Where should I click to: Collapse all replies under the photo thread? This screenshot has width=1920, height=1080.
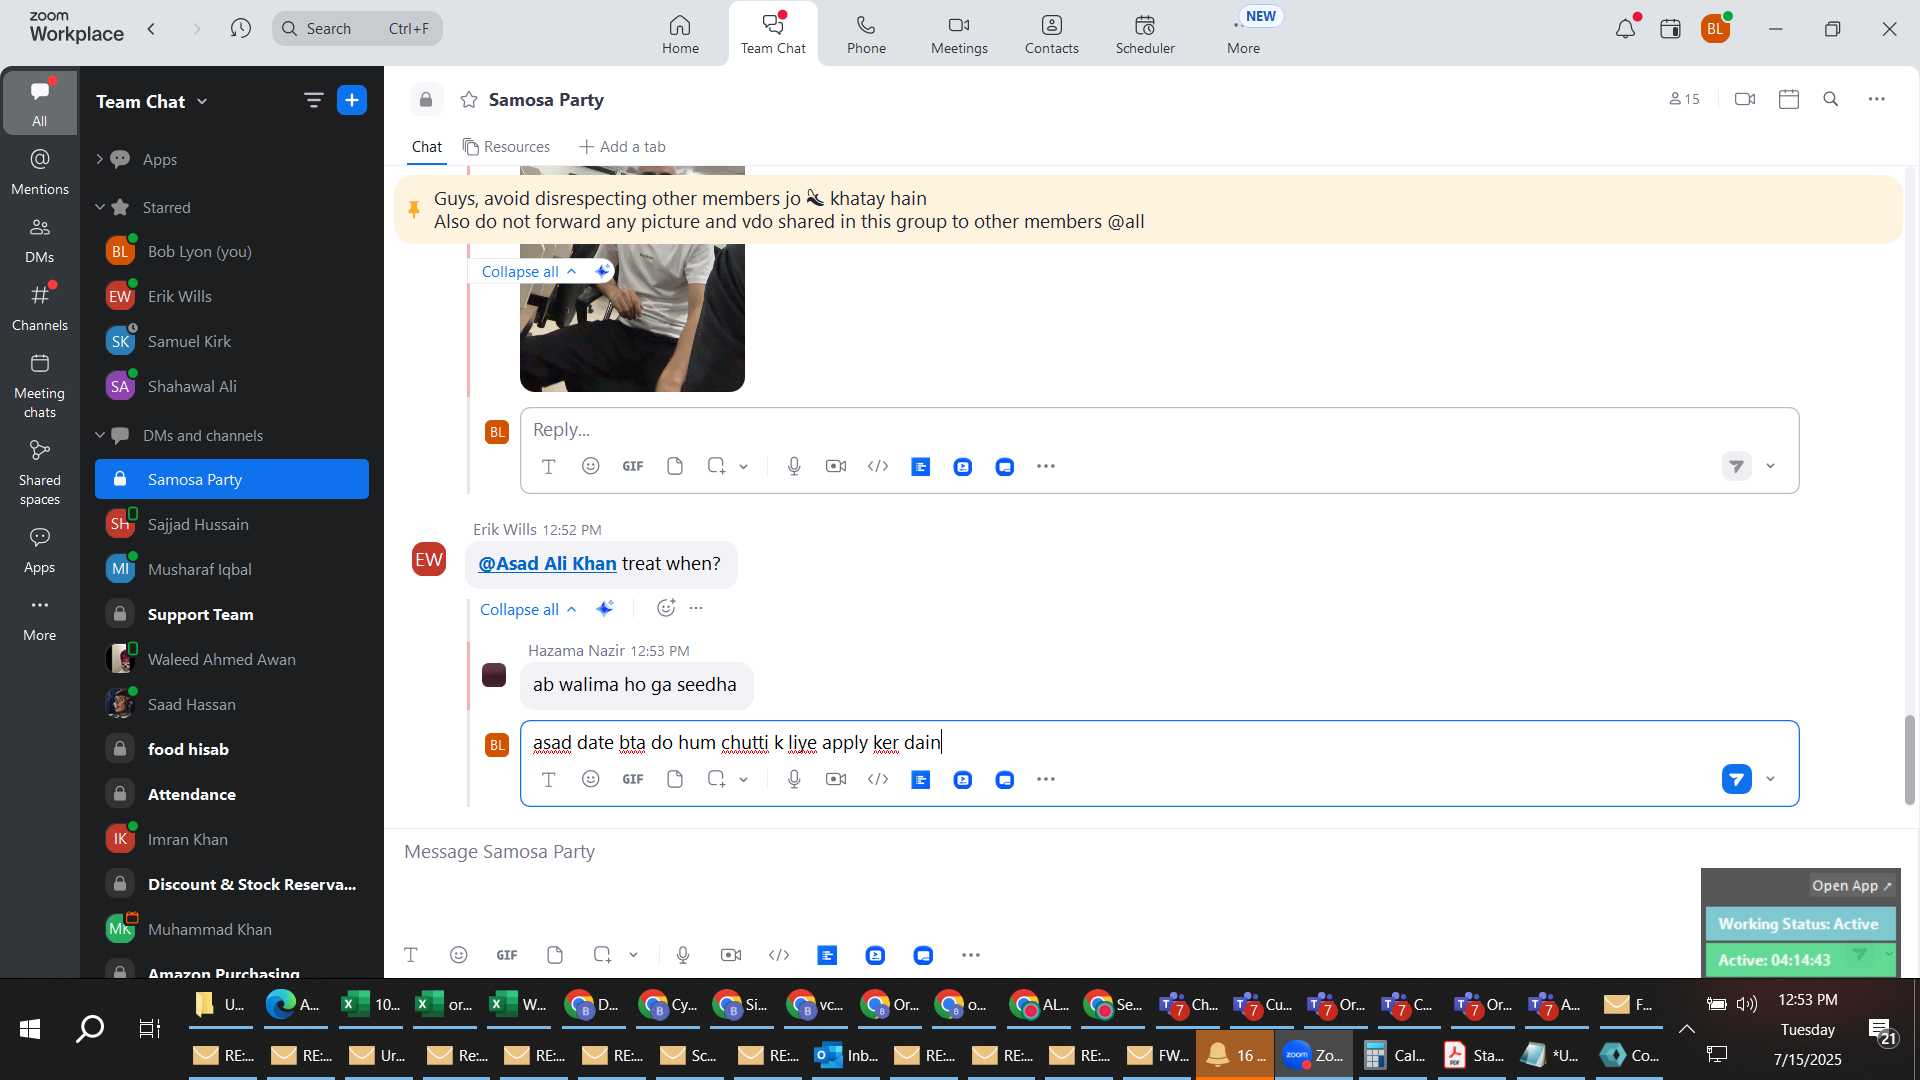[529, 271]
